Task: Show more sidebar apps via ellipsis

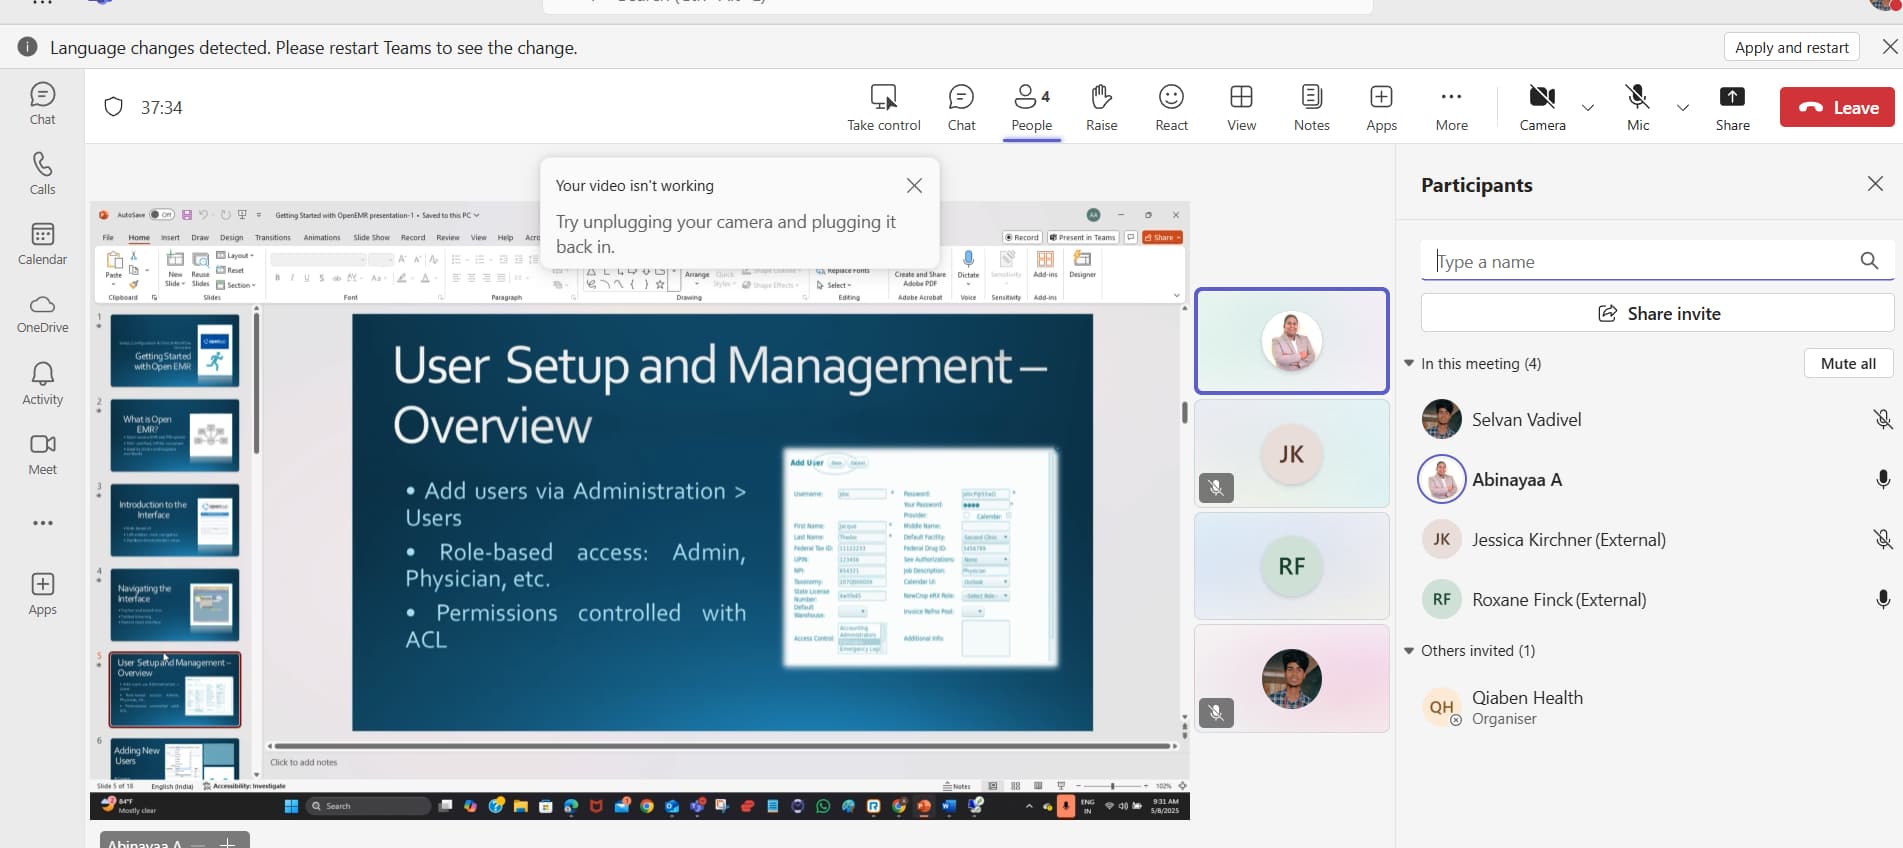Action: tap(42, 523)
